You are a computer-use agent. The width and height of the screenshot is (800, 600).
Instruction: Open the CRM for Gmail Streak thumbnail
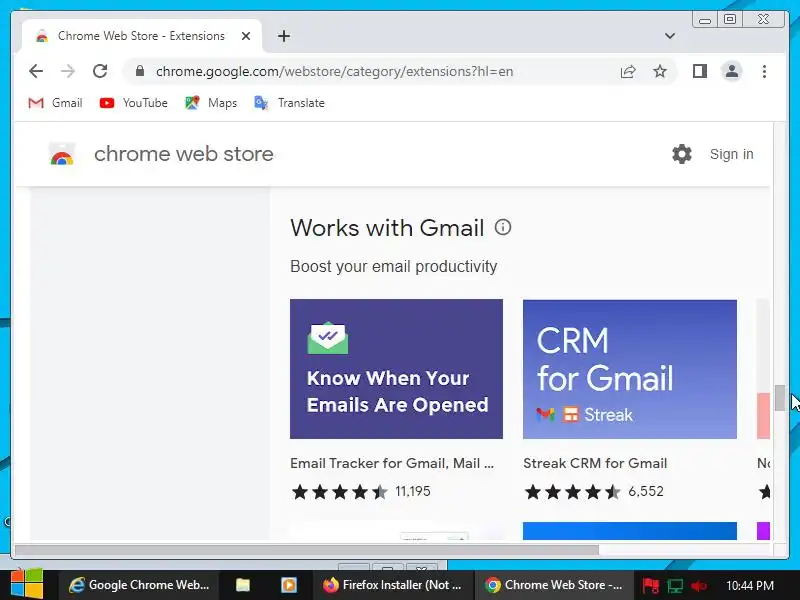630,369
